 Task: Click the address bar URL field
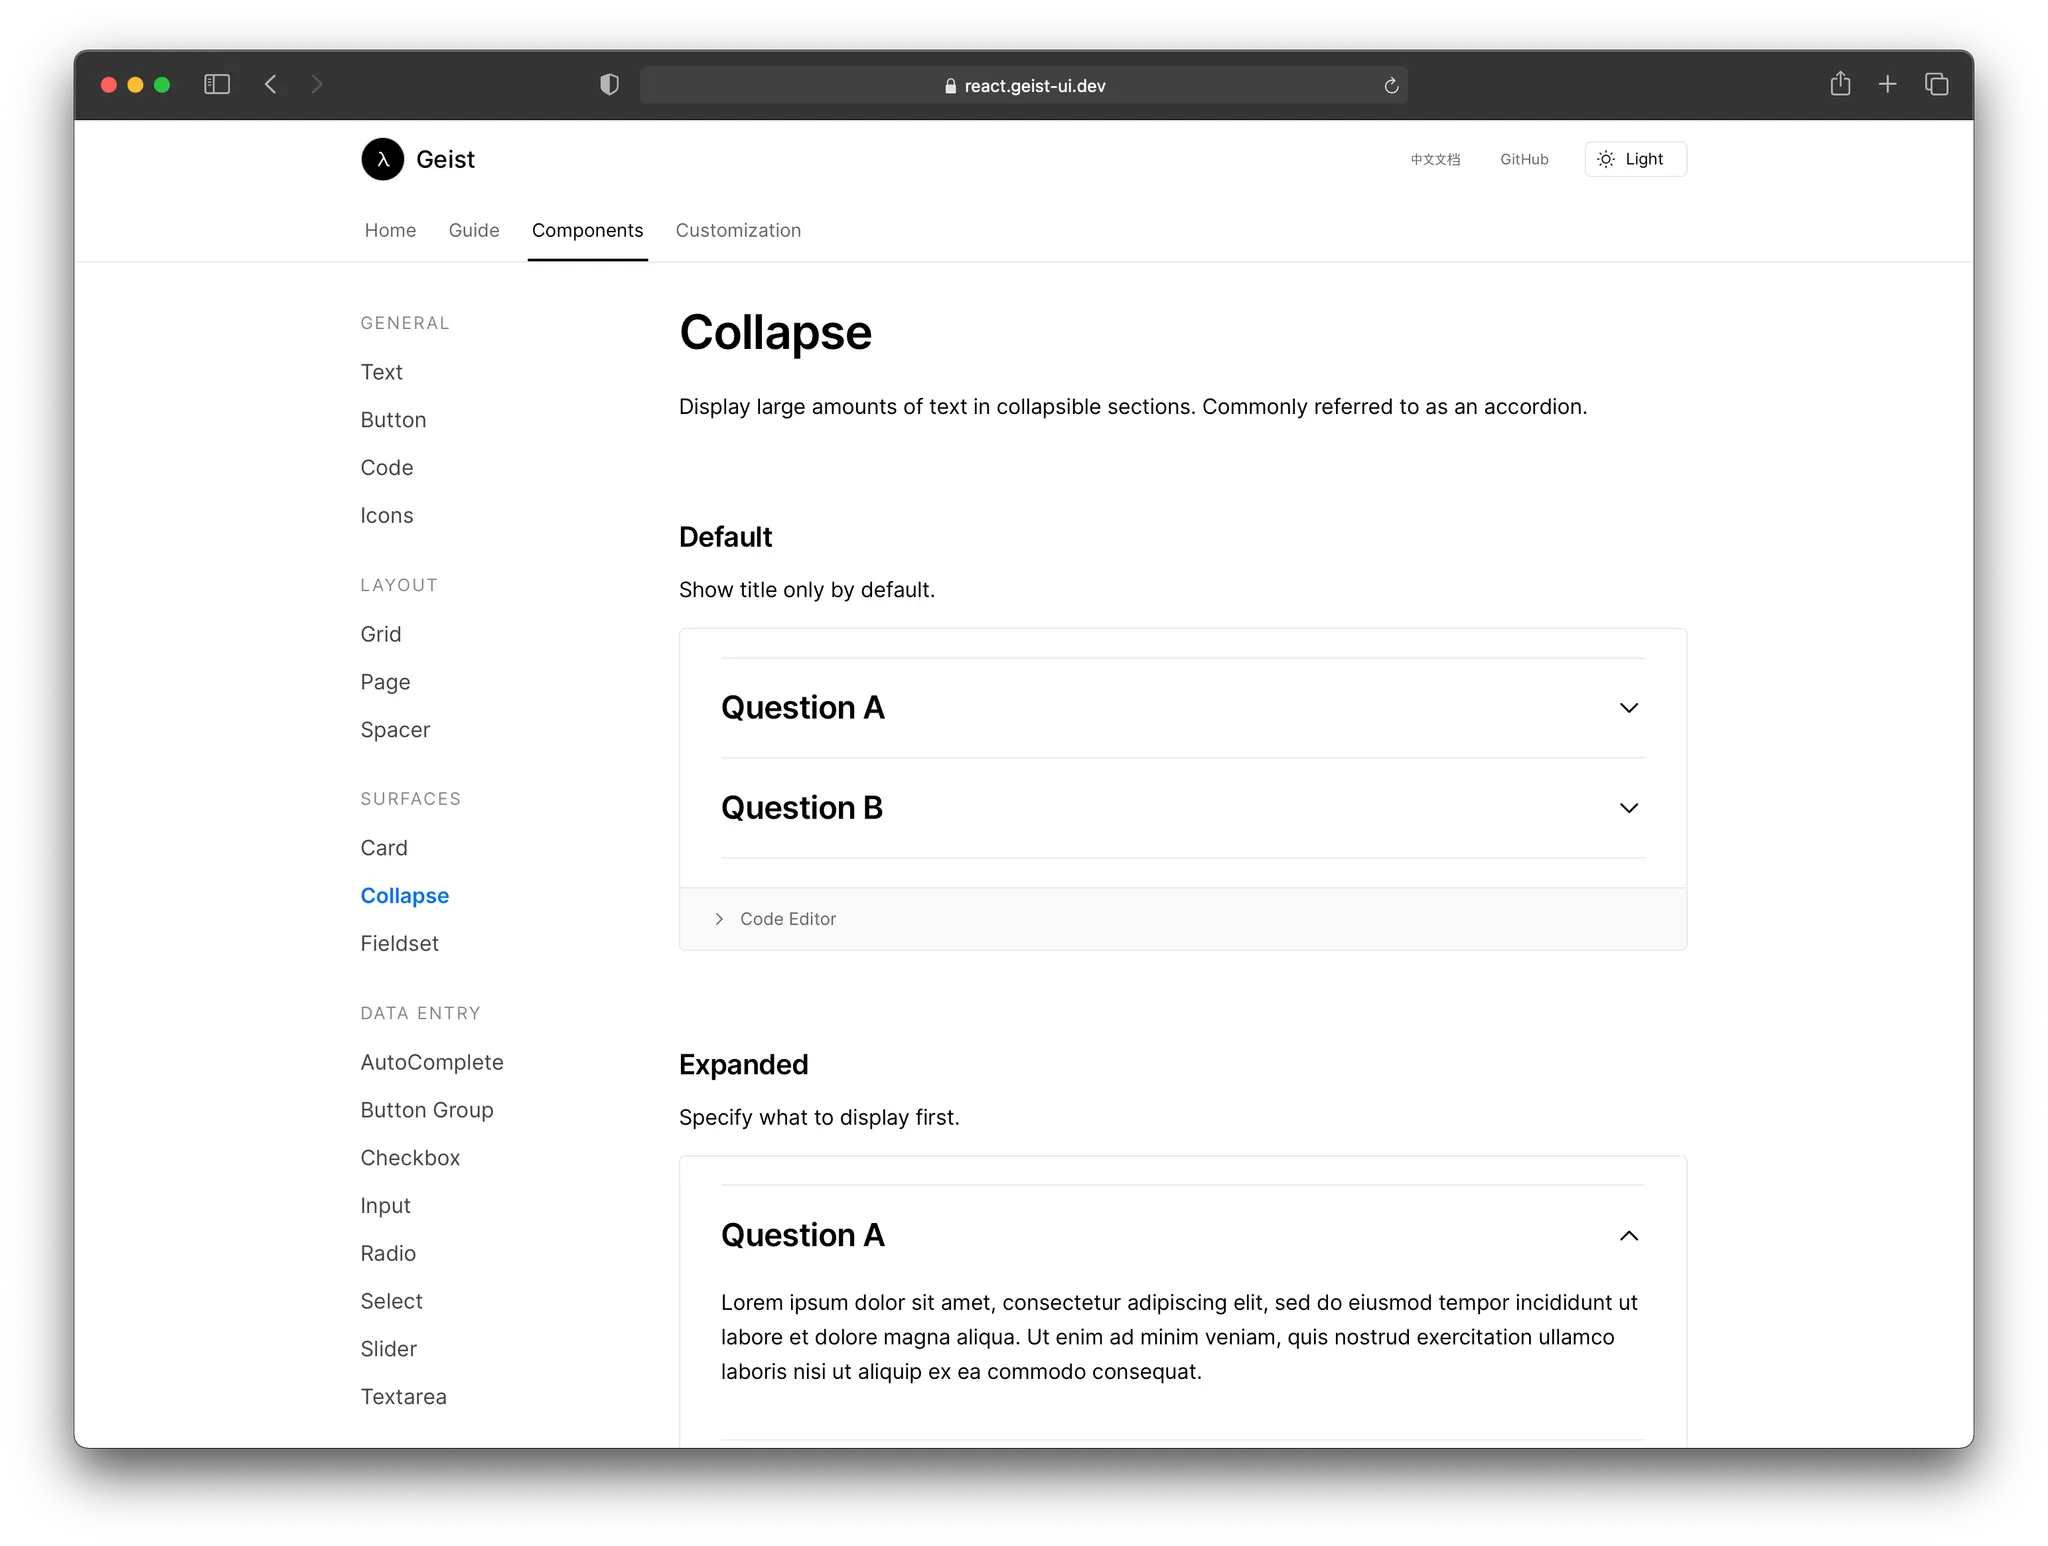pos(1023,86)
